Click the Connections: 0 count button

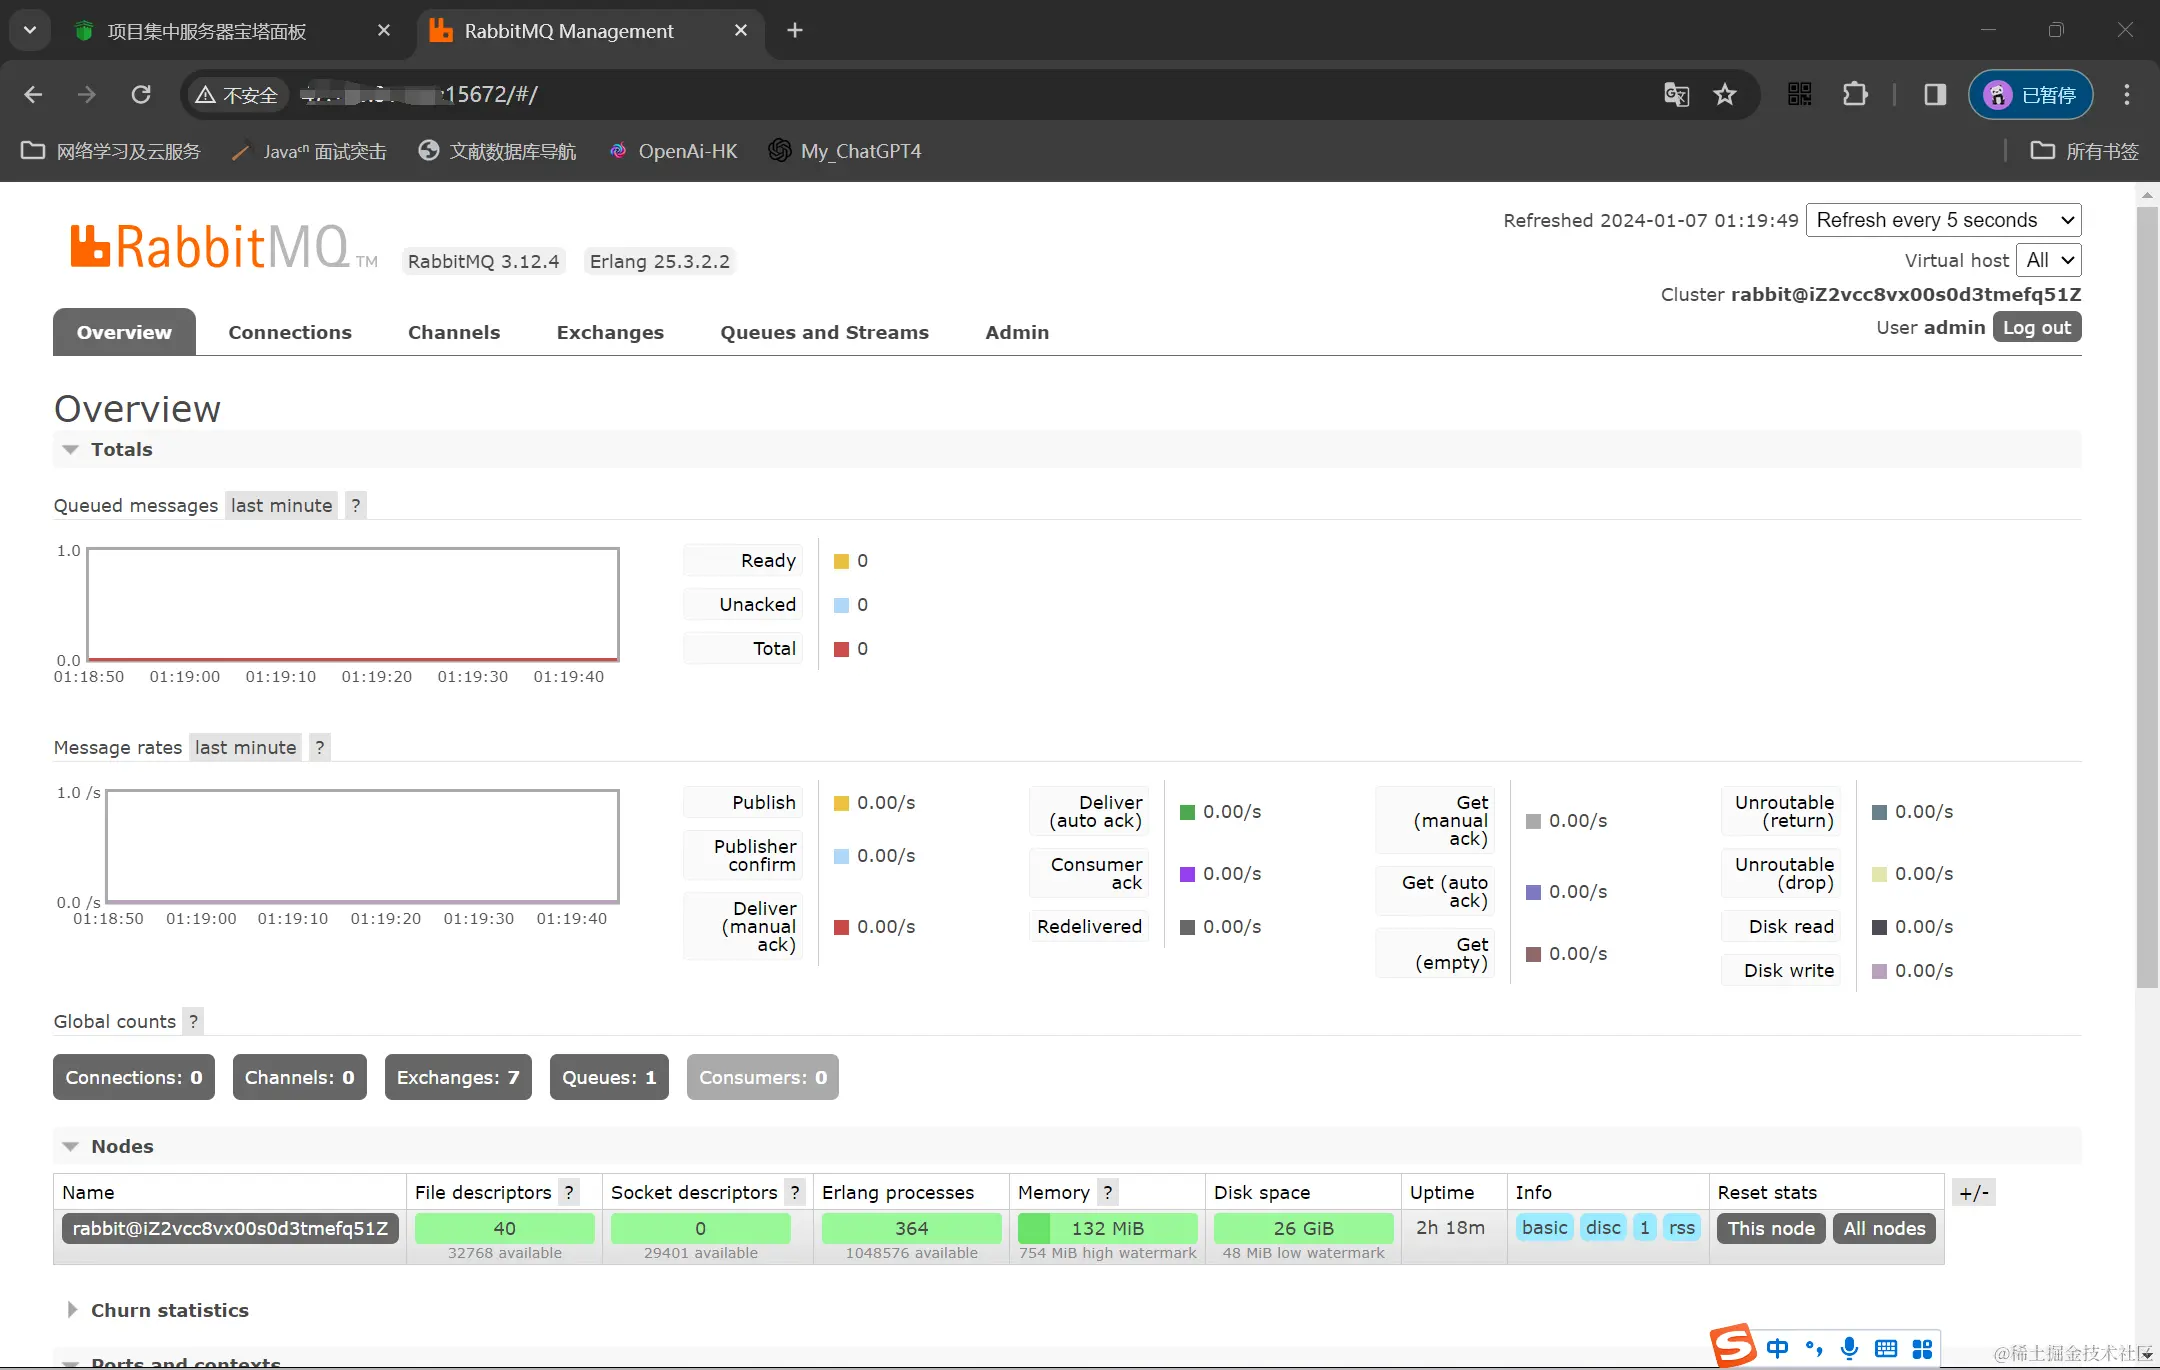click(x=134, y=1077)
